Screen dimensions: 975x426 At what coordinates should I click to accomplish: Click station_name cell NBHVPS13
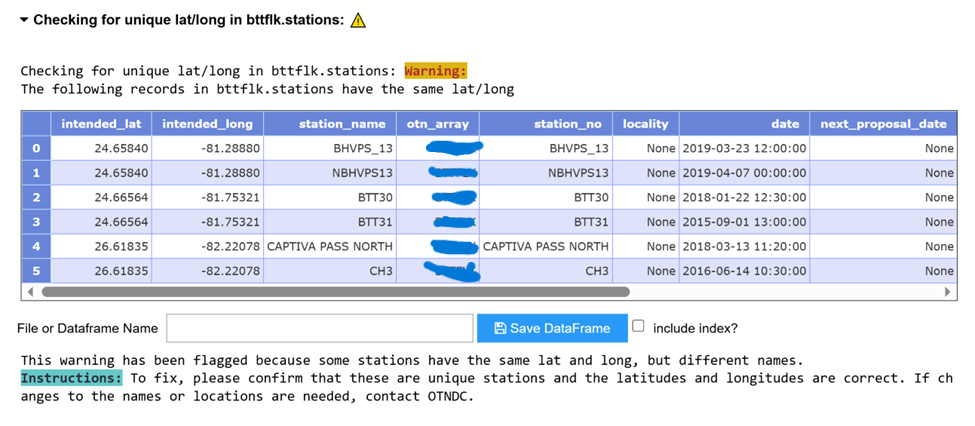coord(330,173)
